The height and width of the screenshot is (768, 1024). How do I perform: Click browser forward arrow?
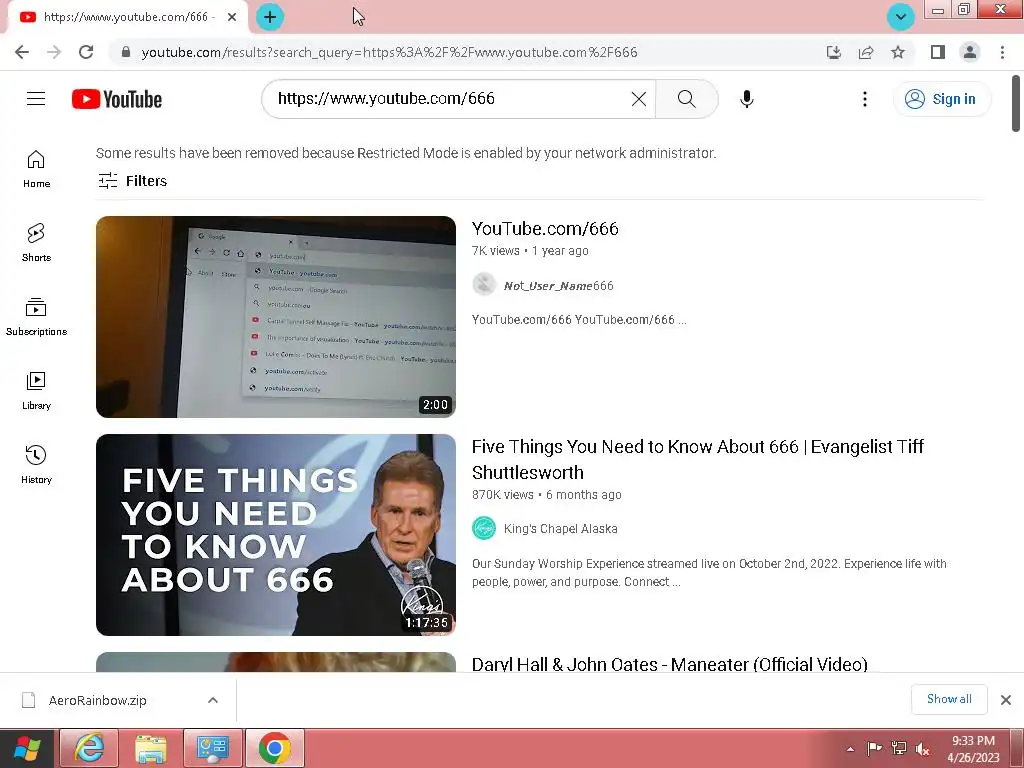point(54,52)
